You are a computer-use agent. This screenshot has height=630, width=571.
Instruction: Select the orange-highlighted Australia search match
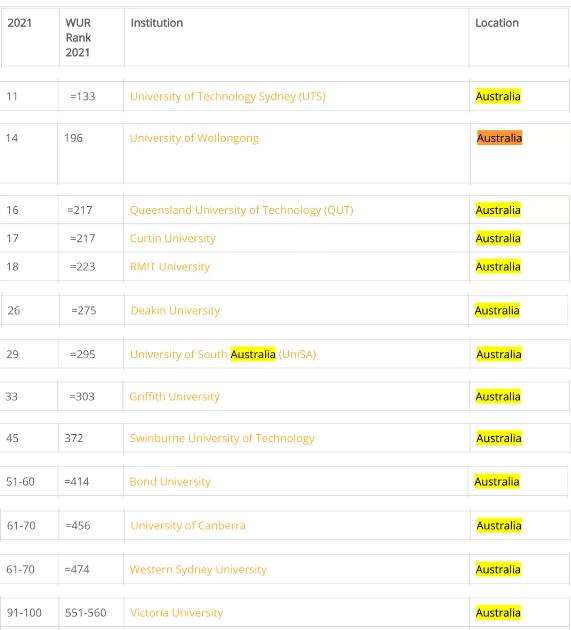coord(499,138)
